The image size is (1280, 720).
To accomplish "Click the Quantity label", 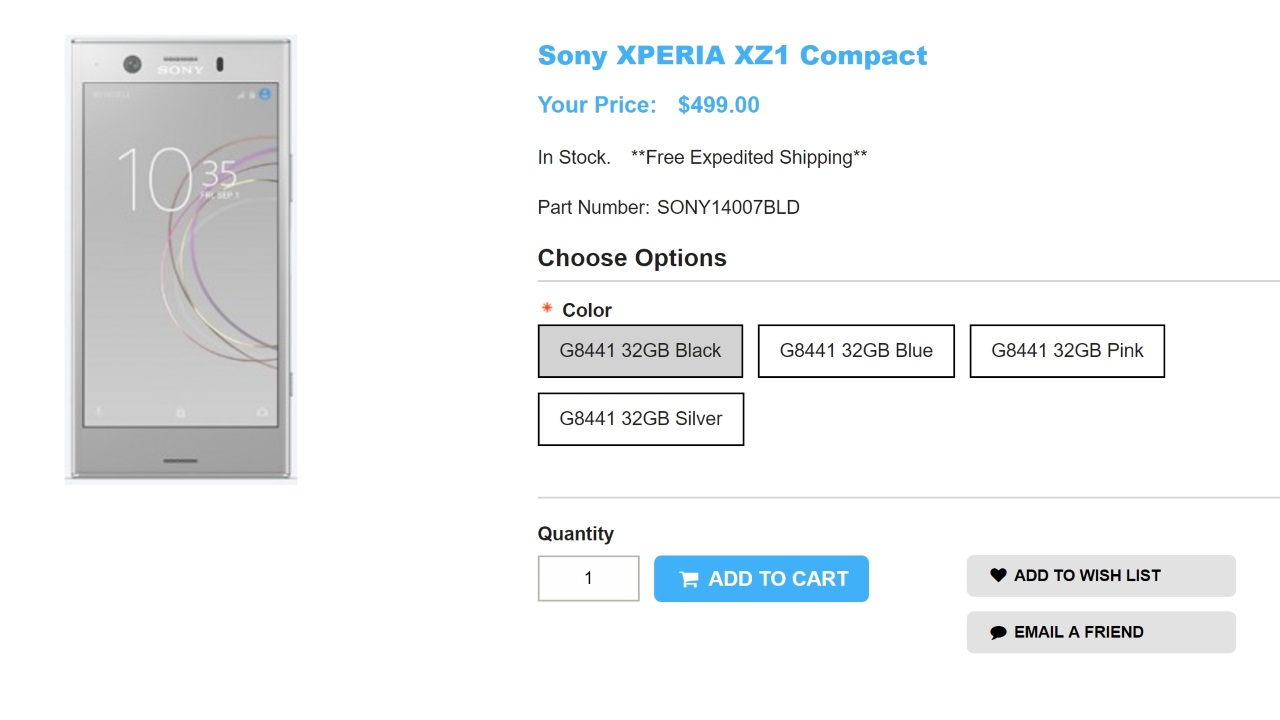I will point(575,534).
